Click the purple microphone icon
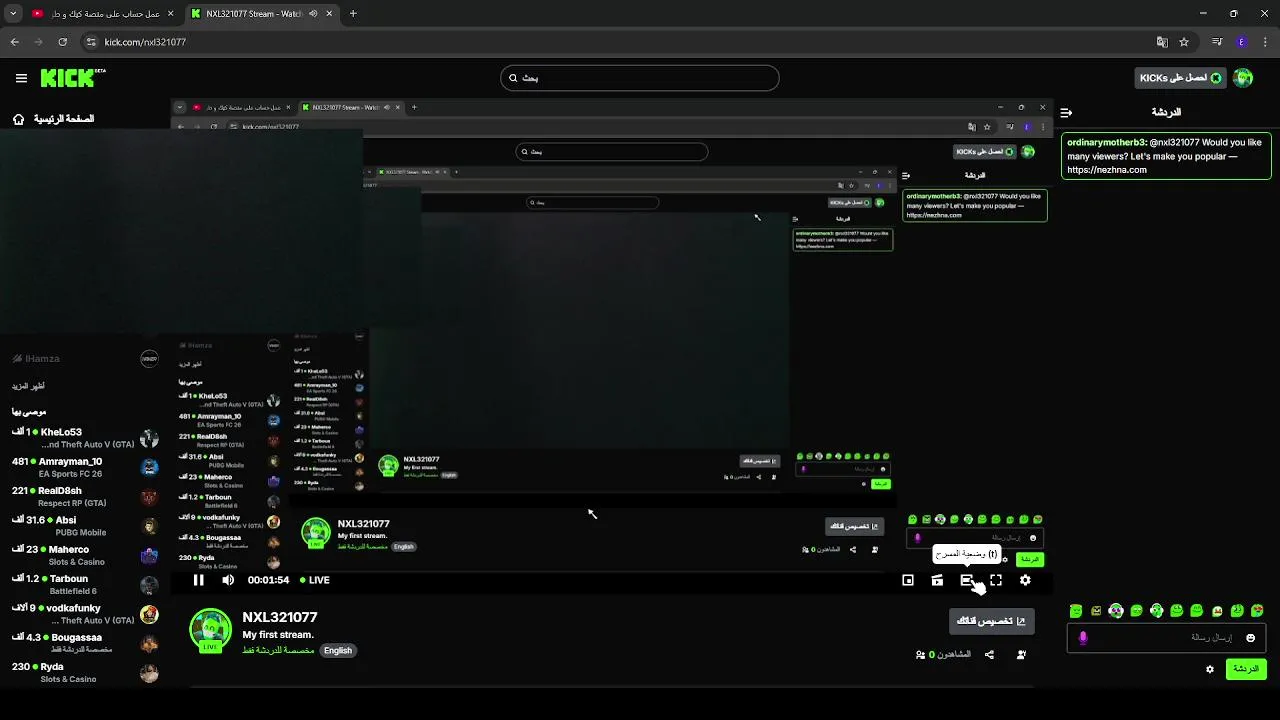This screenshot has height=720, width=1280. (1083, 638)
